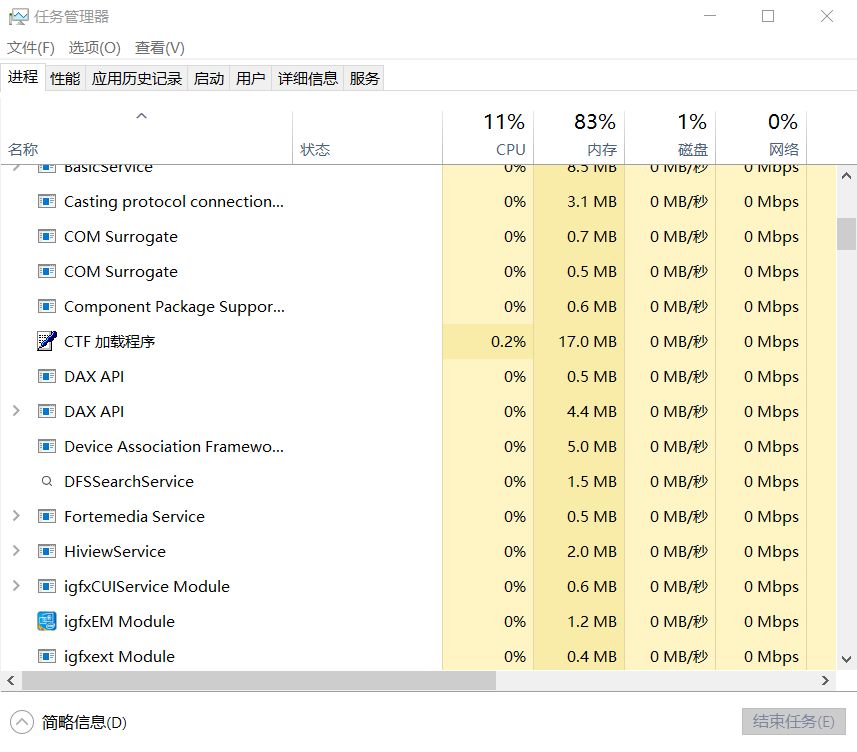Sort by the 名称 column header
857x752 pixels.
(x=146, y=137)
